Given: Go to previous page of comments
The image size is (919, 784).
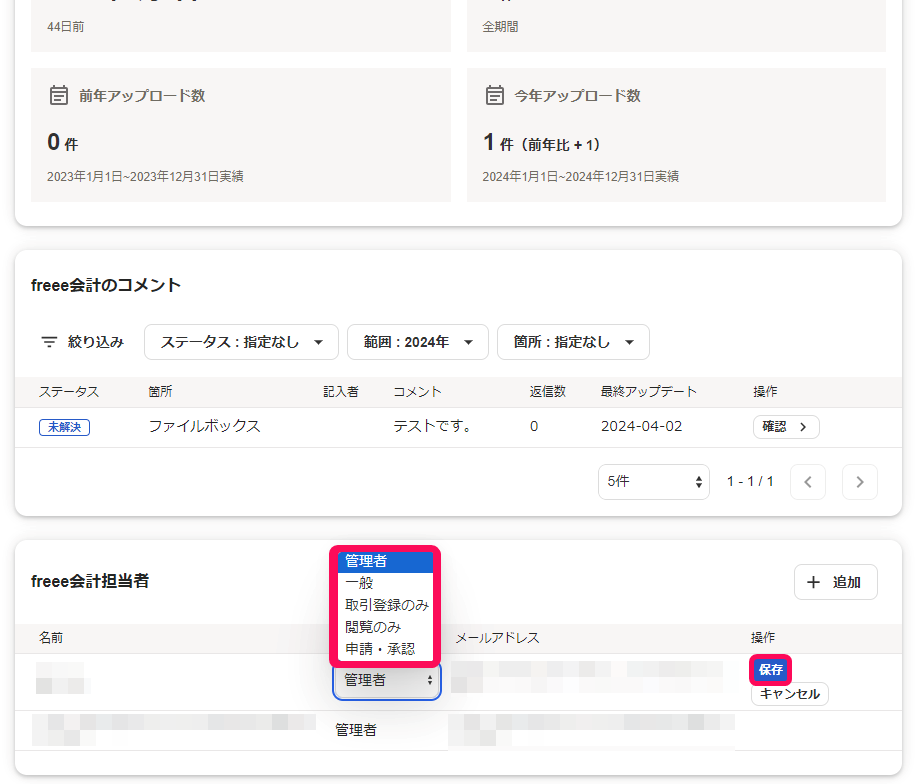Looking at the screenshot, I should click(808, 482).
